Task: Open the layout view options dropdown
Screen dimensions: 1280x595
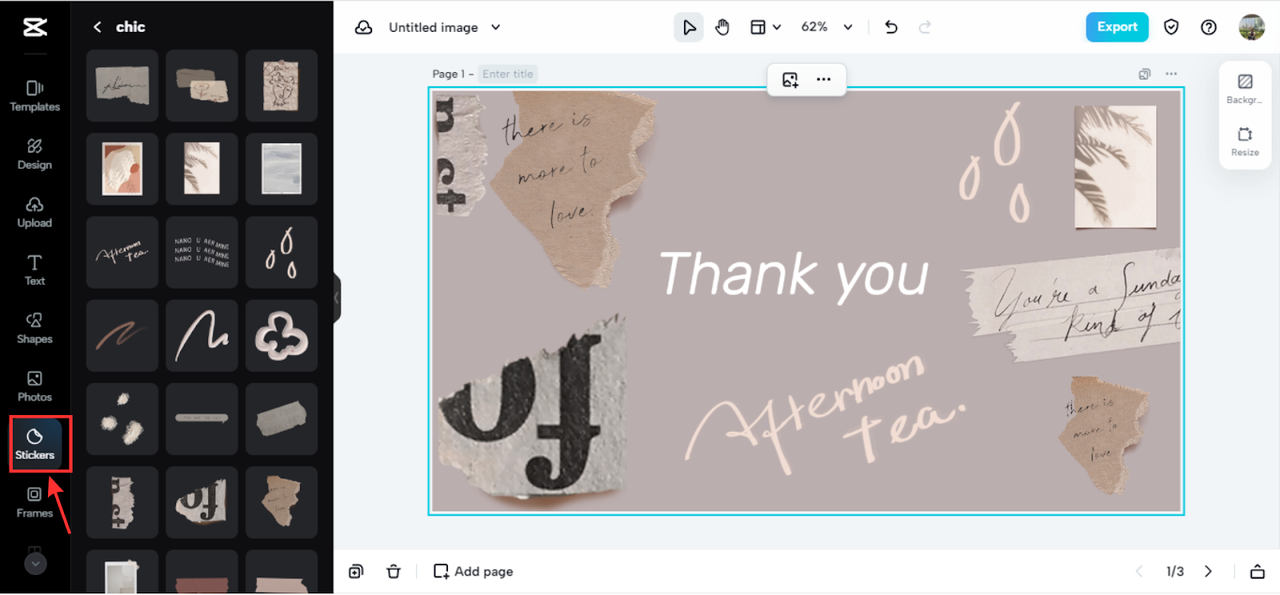Action: (766, 28)
